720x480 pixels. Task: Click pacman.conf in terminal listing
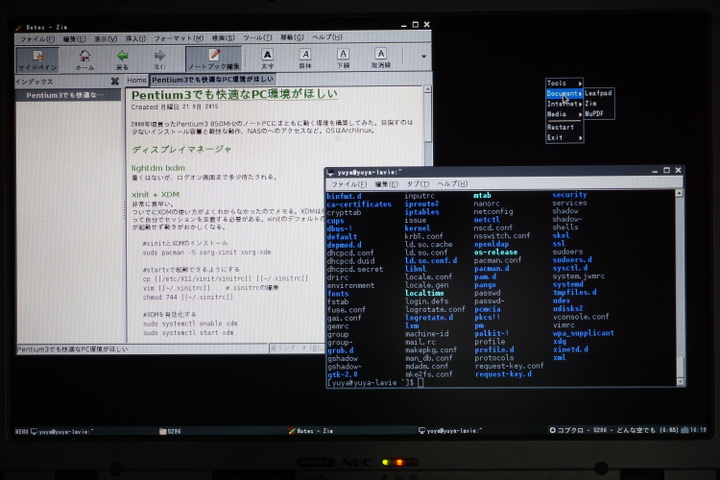[497, 260]
